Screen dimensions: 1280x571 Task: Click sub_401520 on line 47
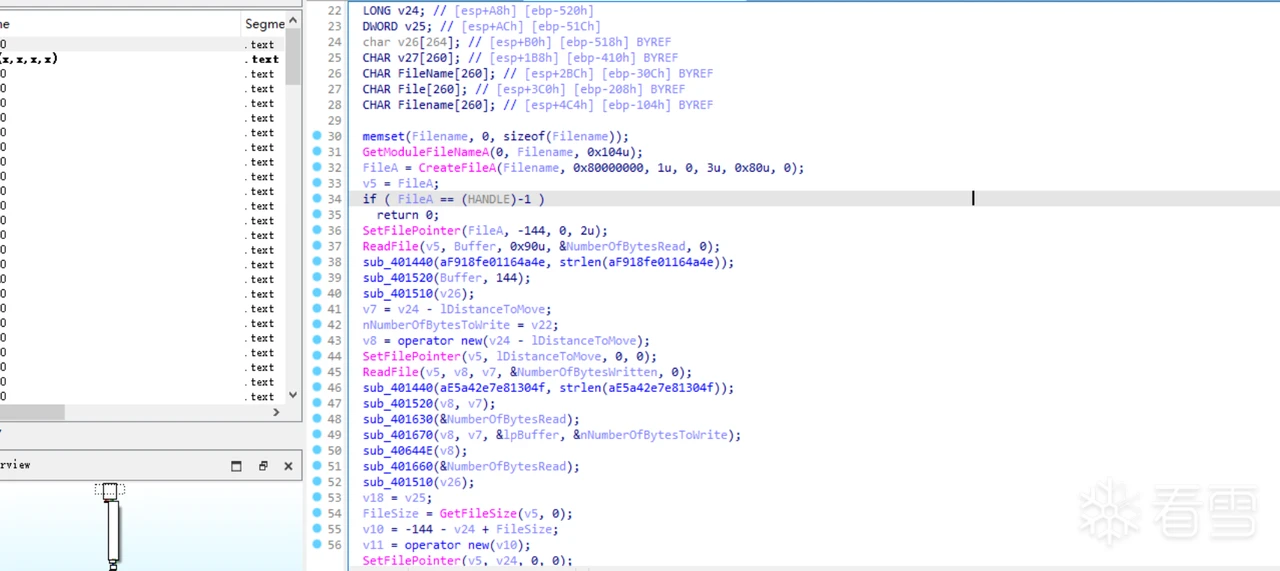[x=398, y=404]
